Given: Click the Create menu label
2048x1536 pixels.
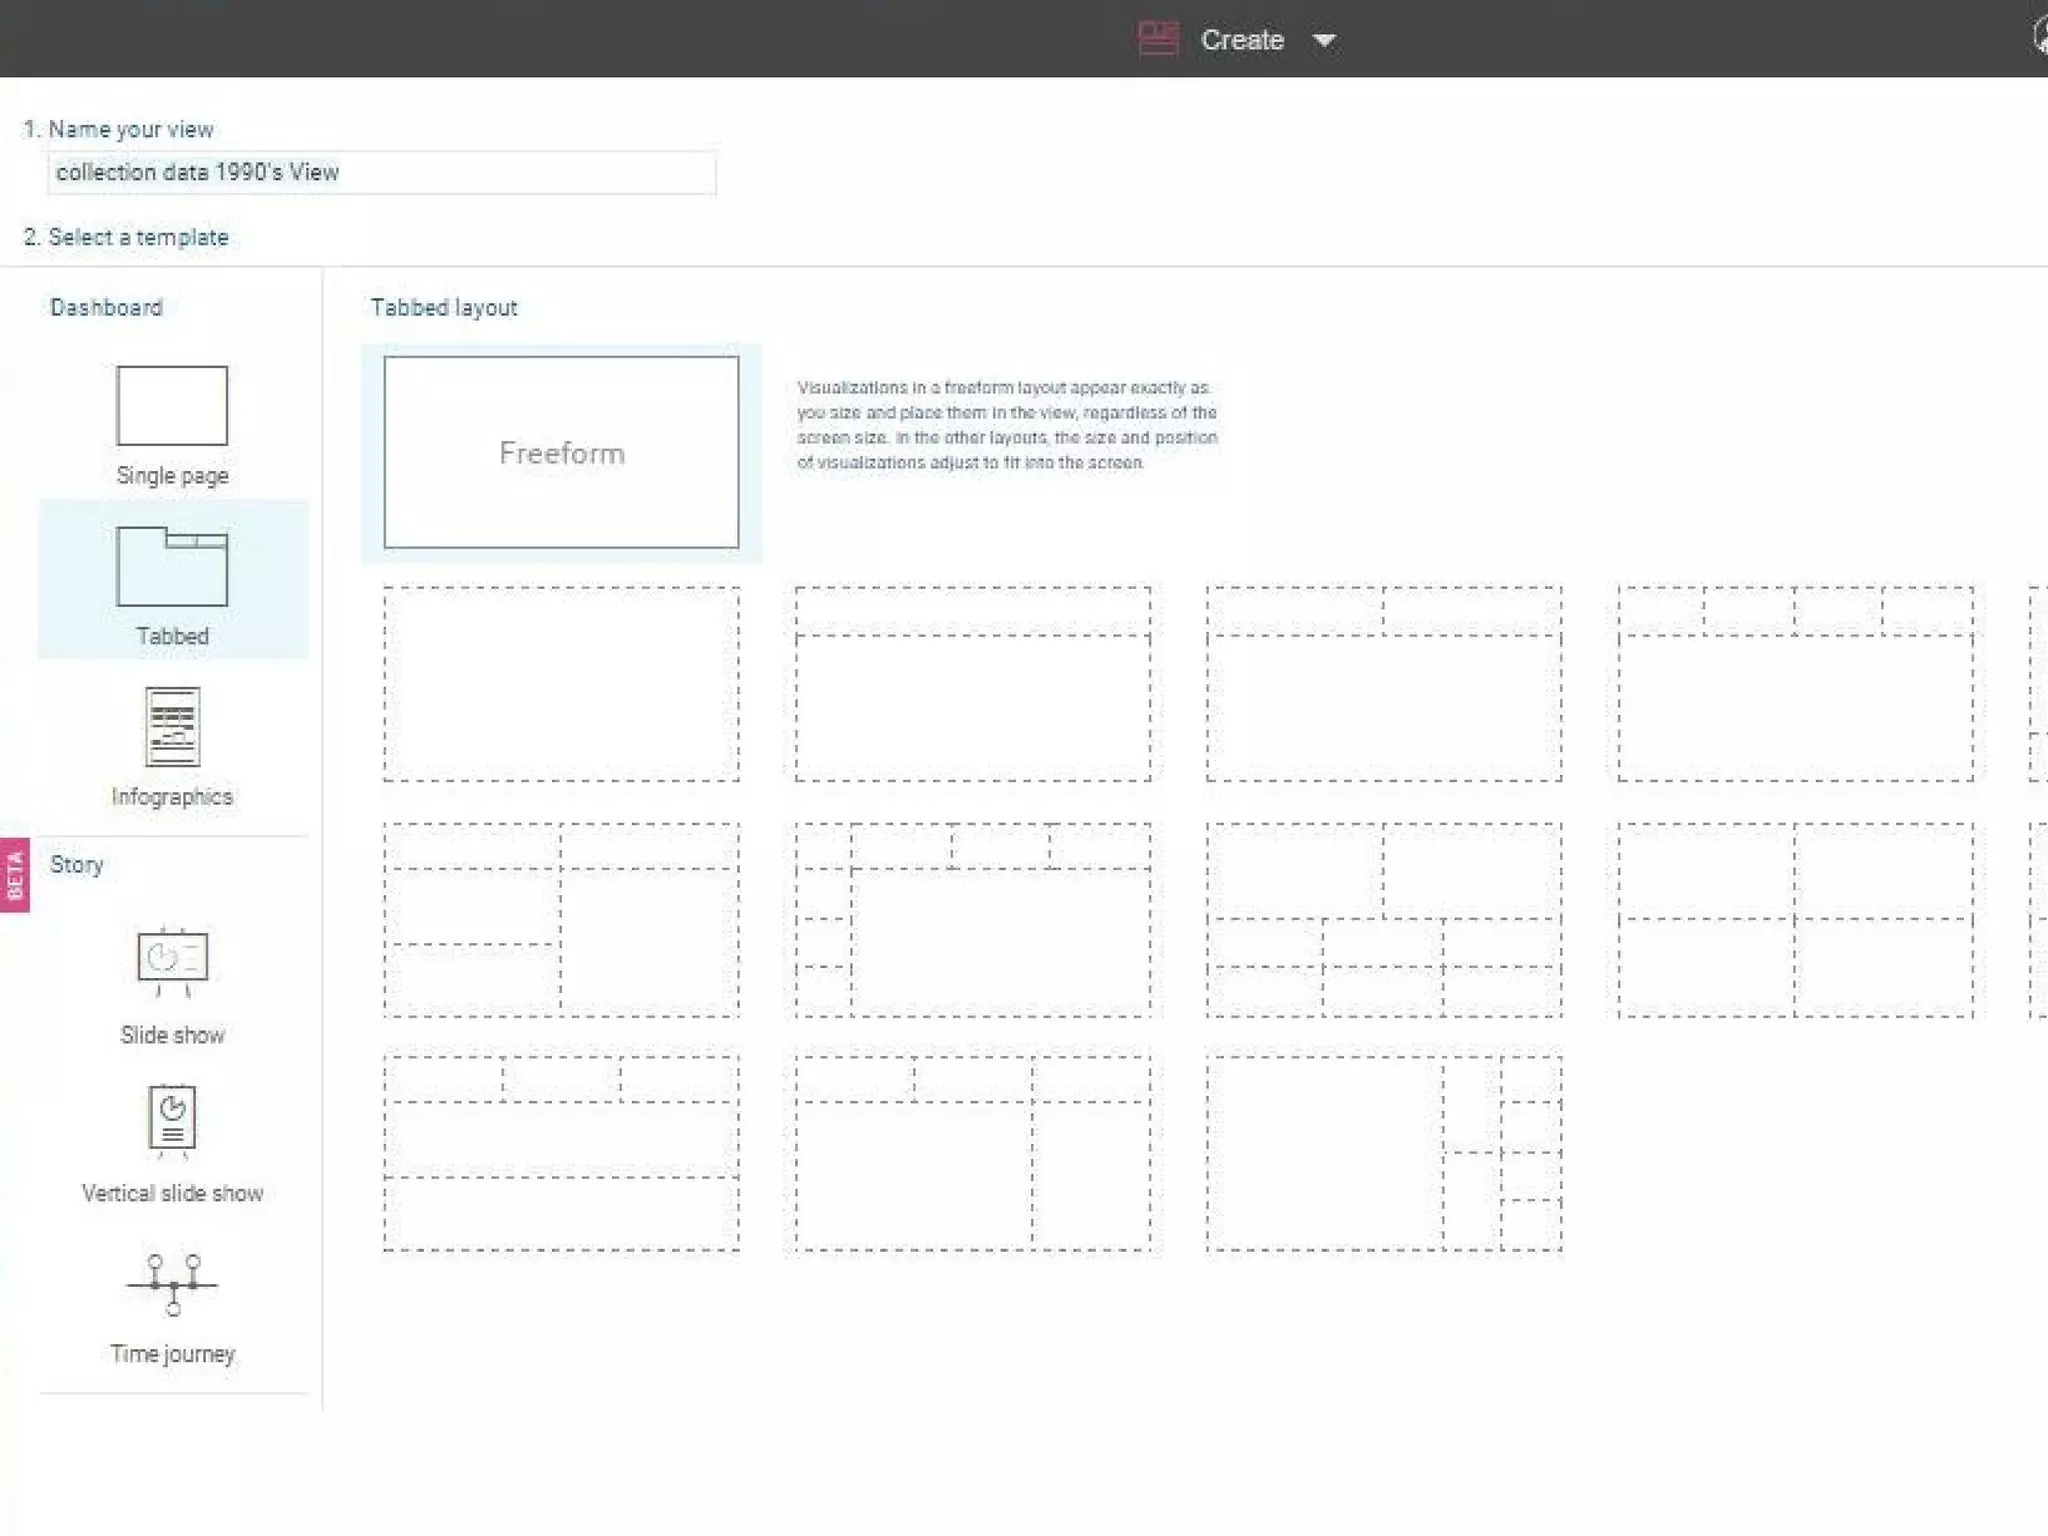Looking at the screenshot, I should [1242, 40].
